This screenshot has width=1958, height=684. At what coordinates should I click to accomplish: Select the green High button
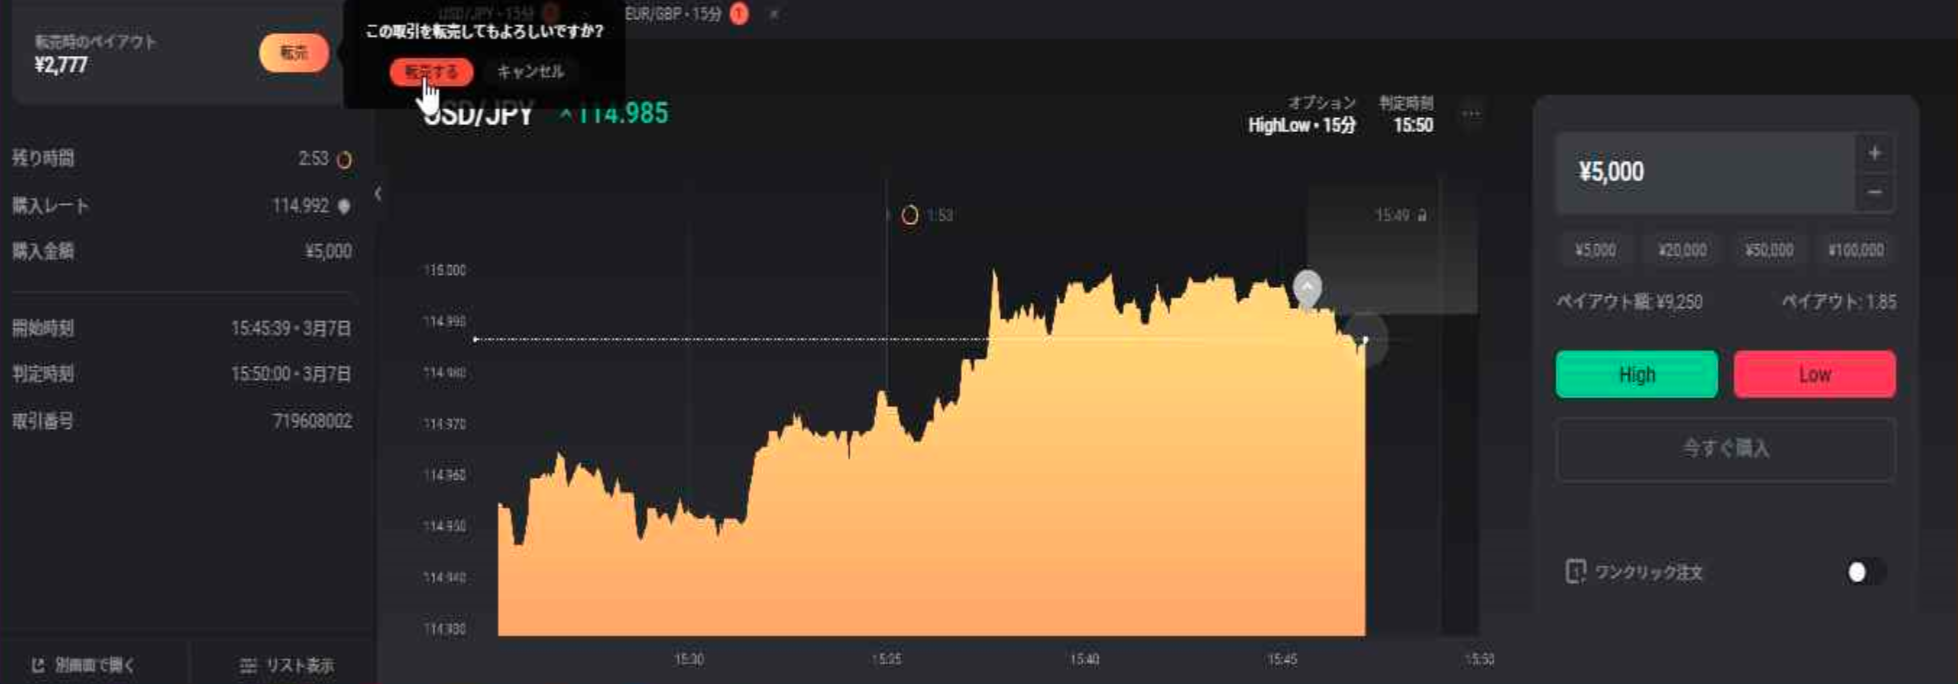pos(1636,374)
